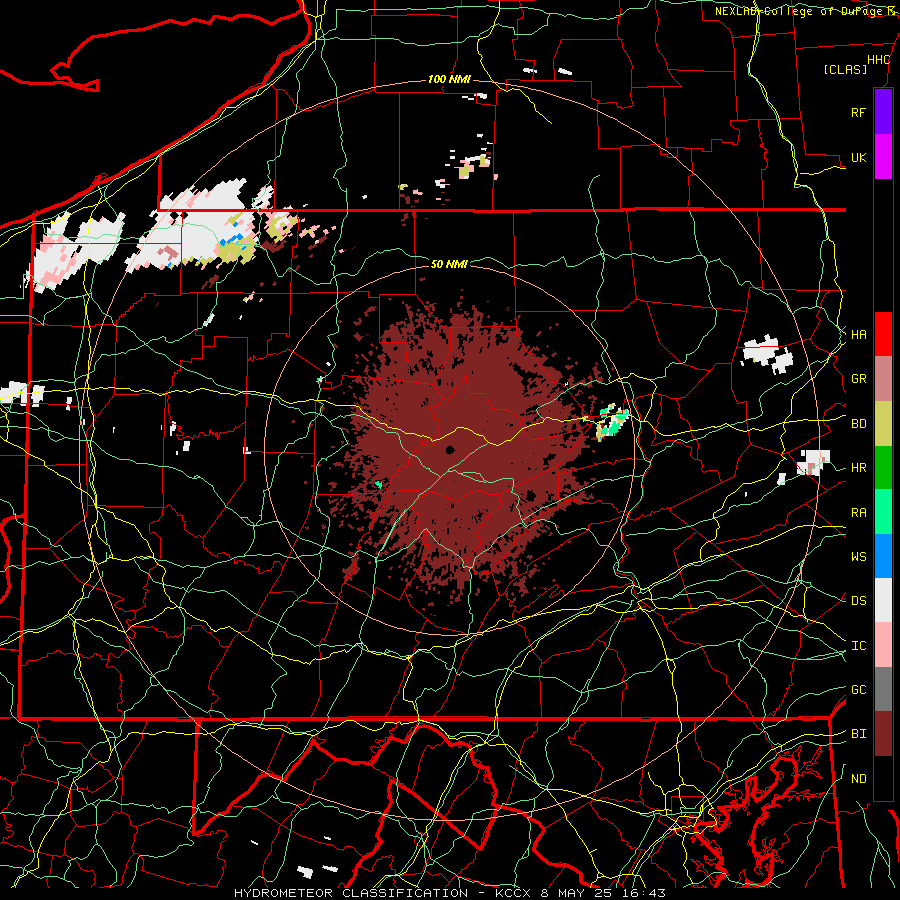
Task: Click the HR legend label
Action: coord(858,468)
